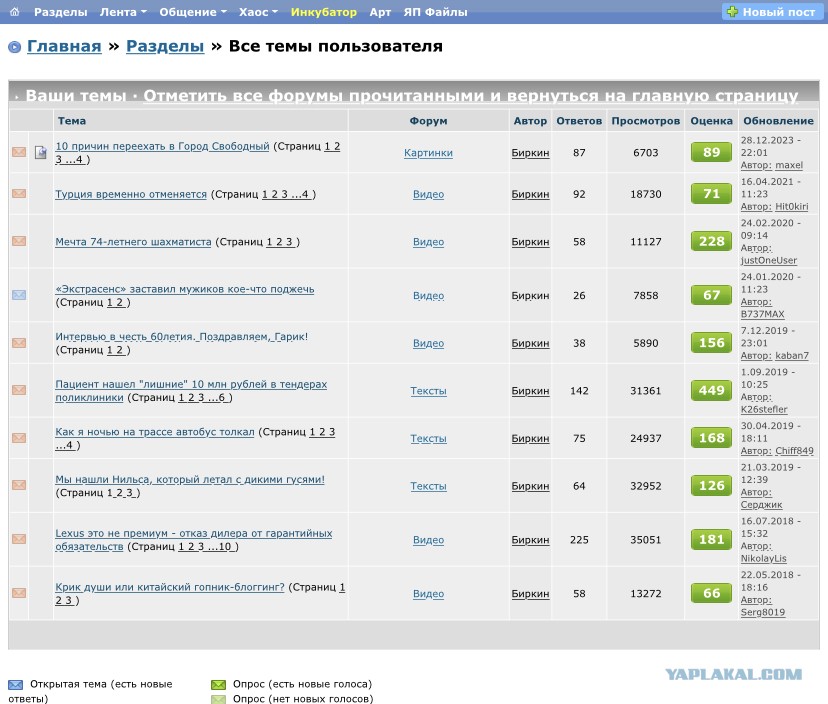The image size is (828, 704).
Task: Open Разделы in the top menu
Action: click(61, 12)
